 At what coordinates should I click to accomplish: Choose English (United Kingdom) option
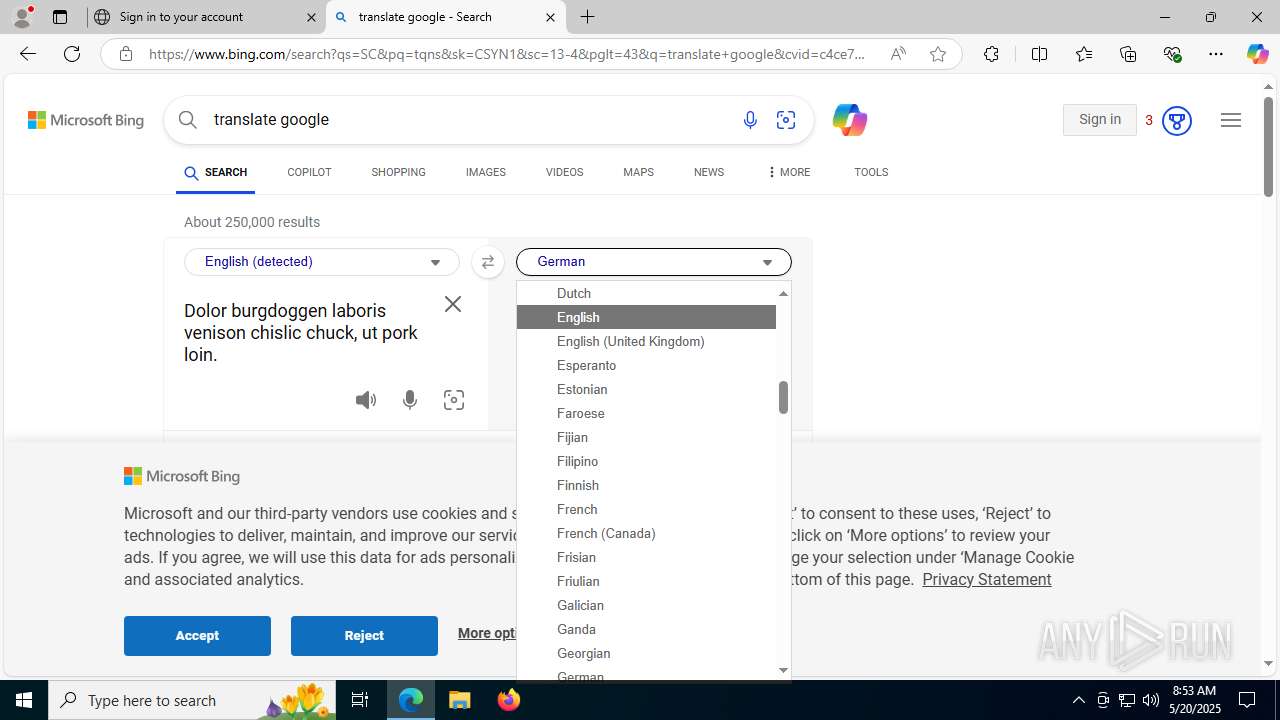(646, 341)
